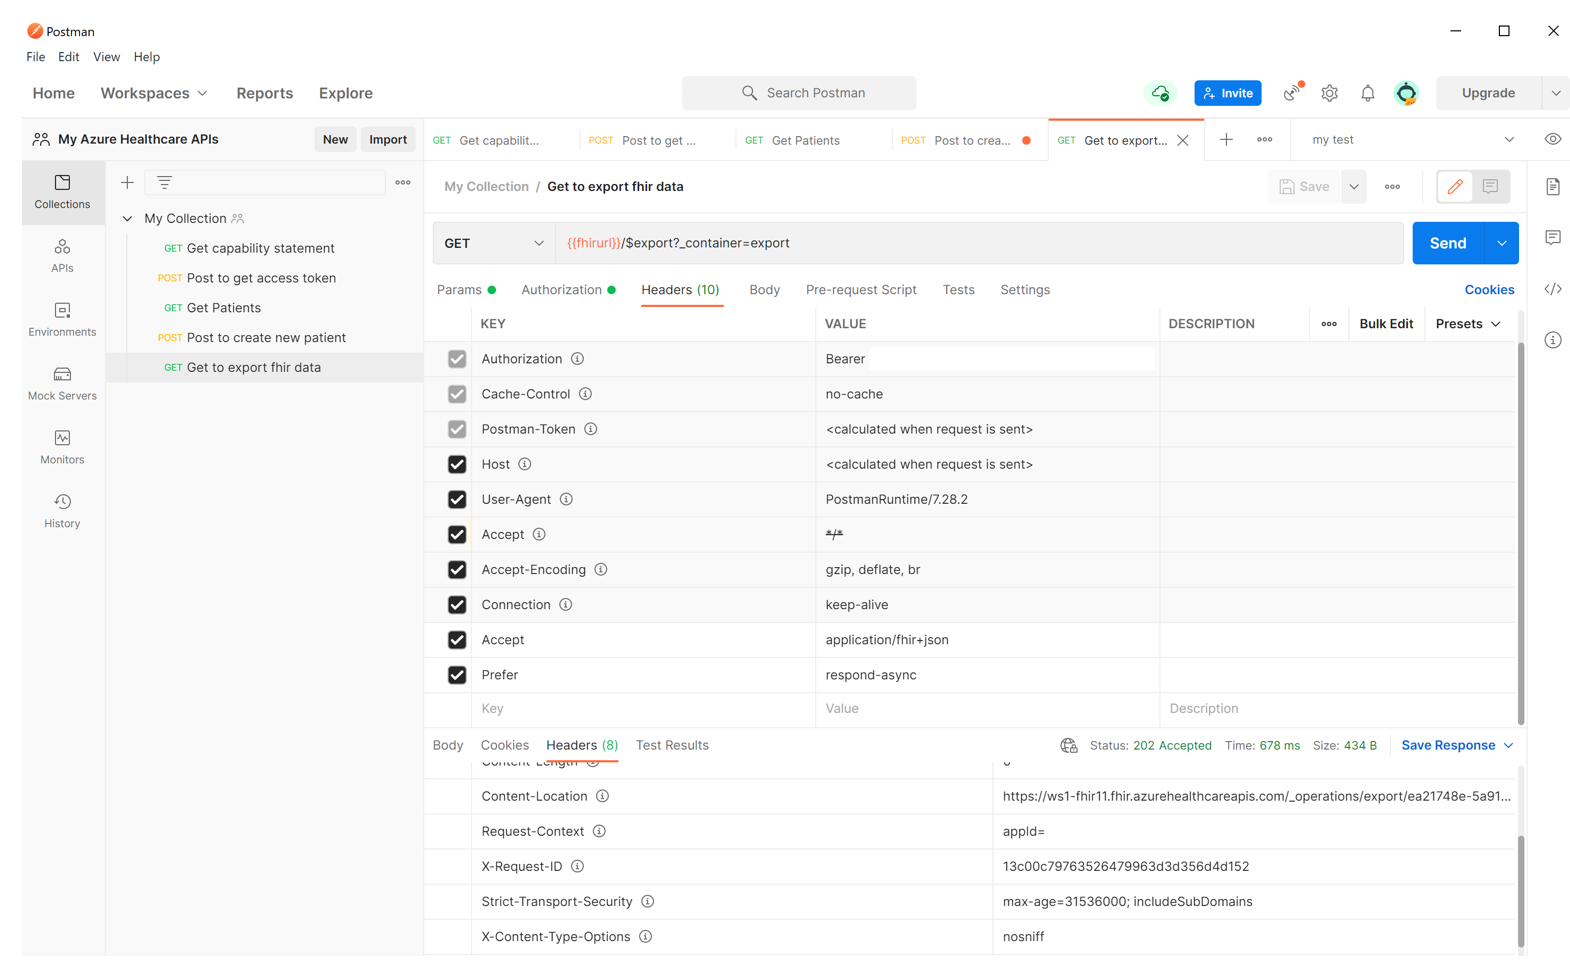Open the my test environment dropdown
Viewport: 1570px width, 973px height.
(1412, 140)
